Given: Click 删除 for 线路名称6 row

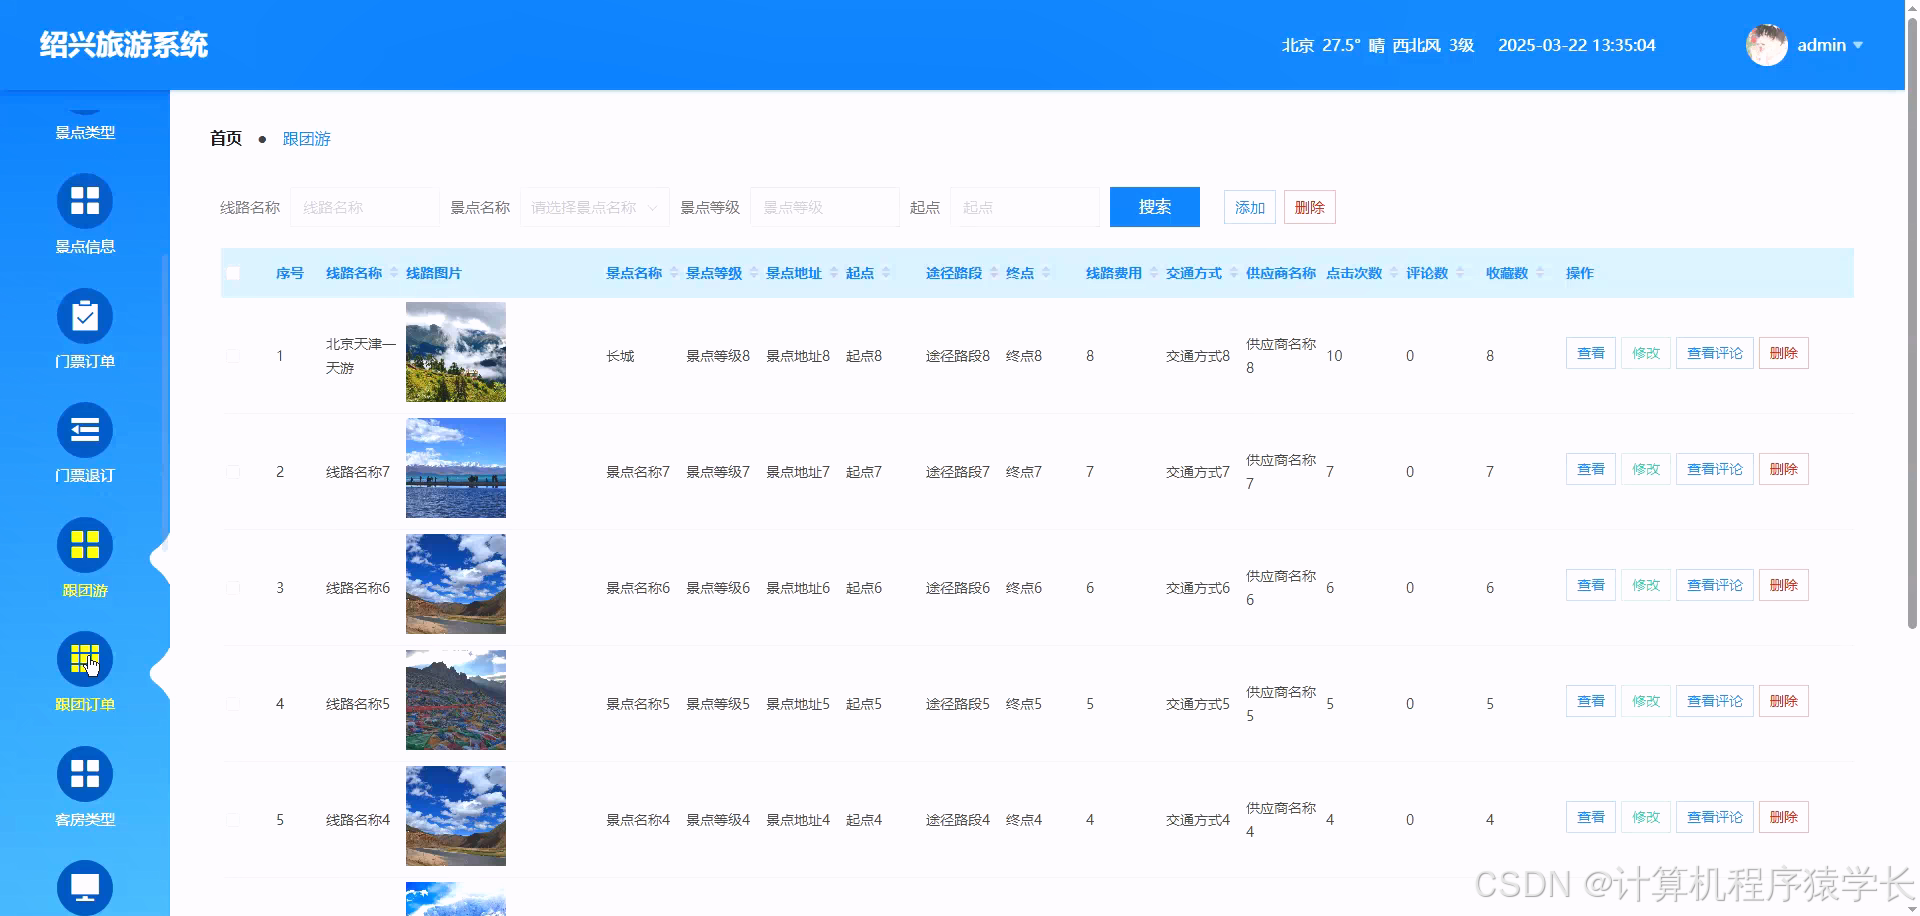Looking at the screenshot, I should [x=1783, y=585].
